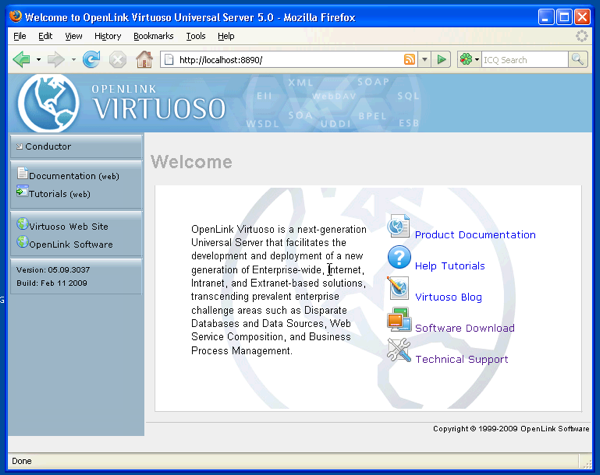Open the Conductor link in sidebar
The width and height of the screenshot is (600, 475).
[48, 146]
